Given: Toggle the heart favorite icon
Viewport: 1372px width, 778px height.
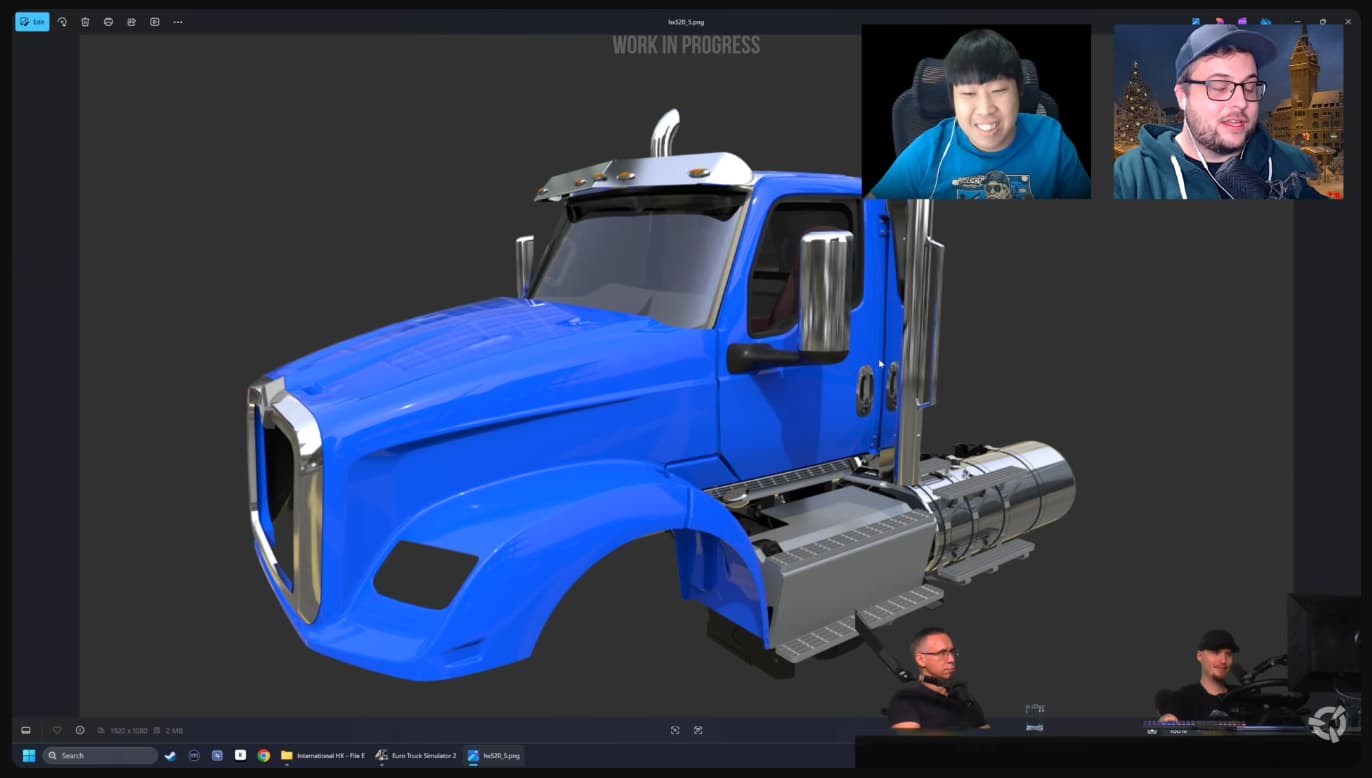Looking at the screenshot, I should [57, 730].
